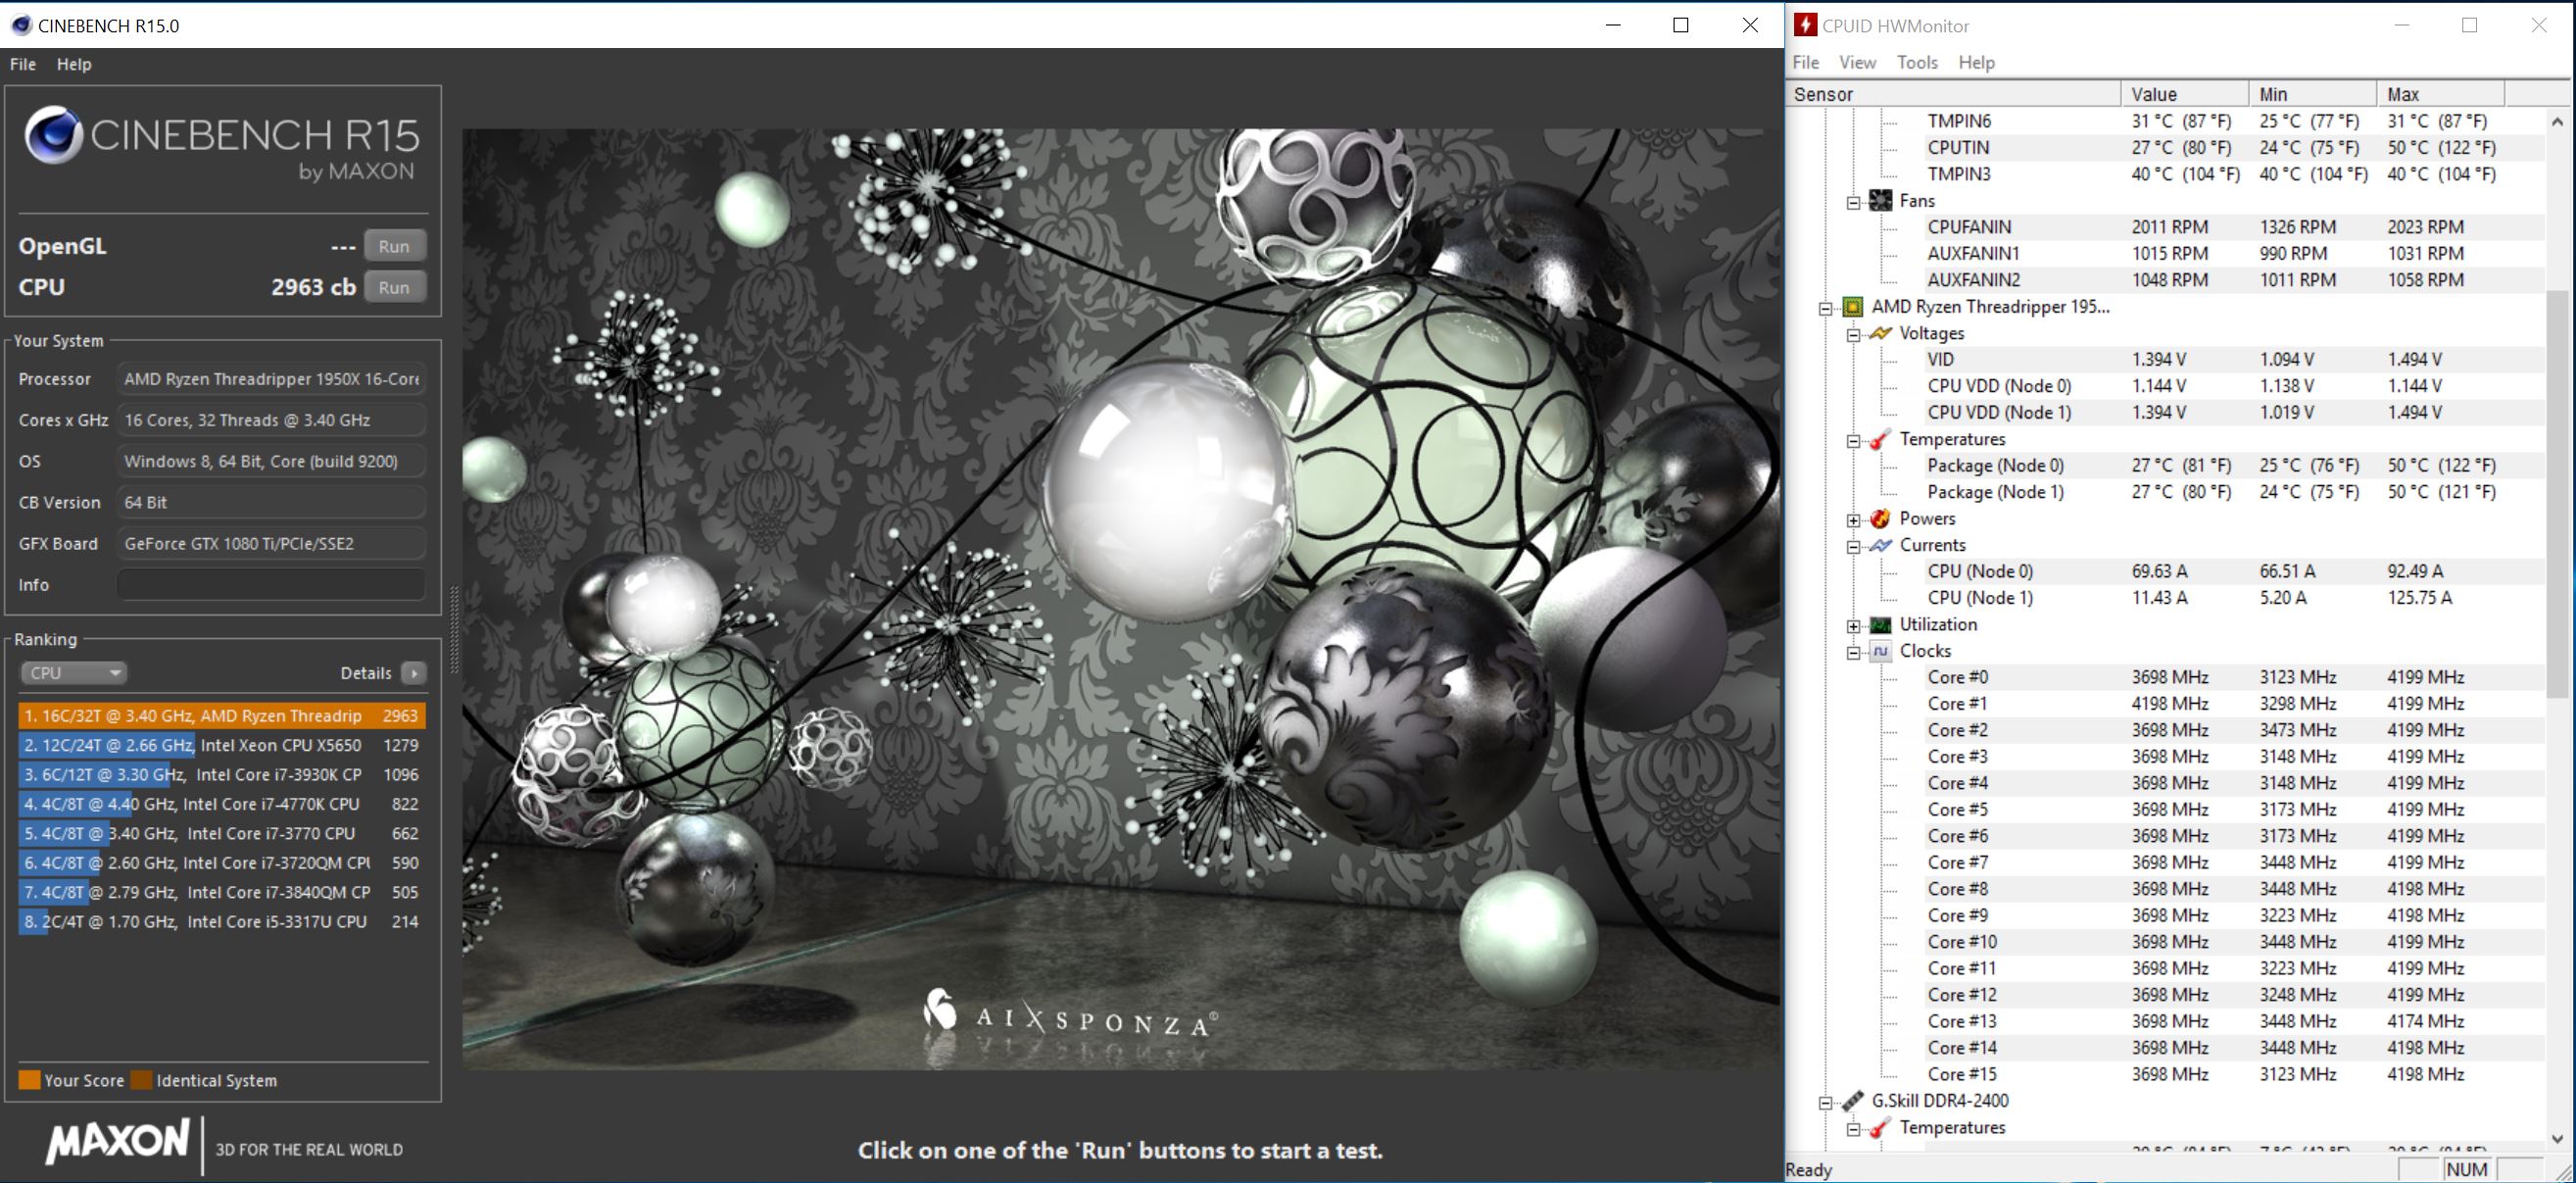Click the Currents wave icon
2576x1183 pixels.
coord(1880,545)
